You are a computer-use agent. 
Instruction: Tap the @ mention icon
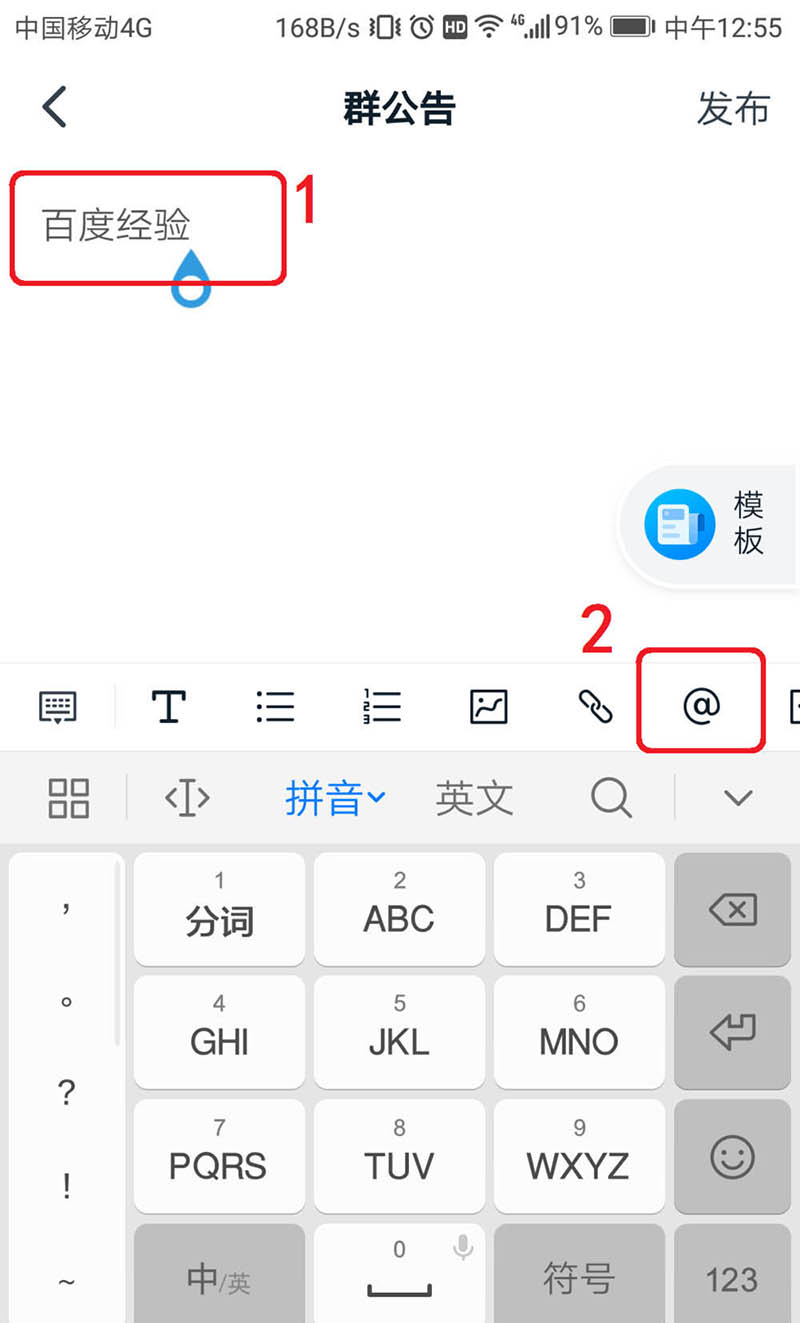[701, 706]
